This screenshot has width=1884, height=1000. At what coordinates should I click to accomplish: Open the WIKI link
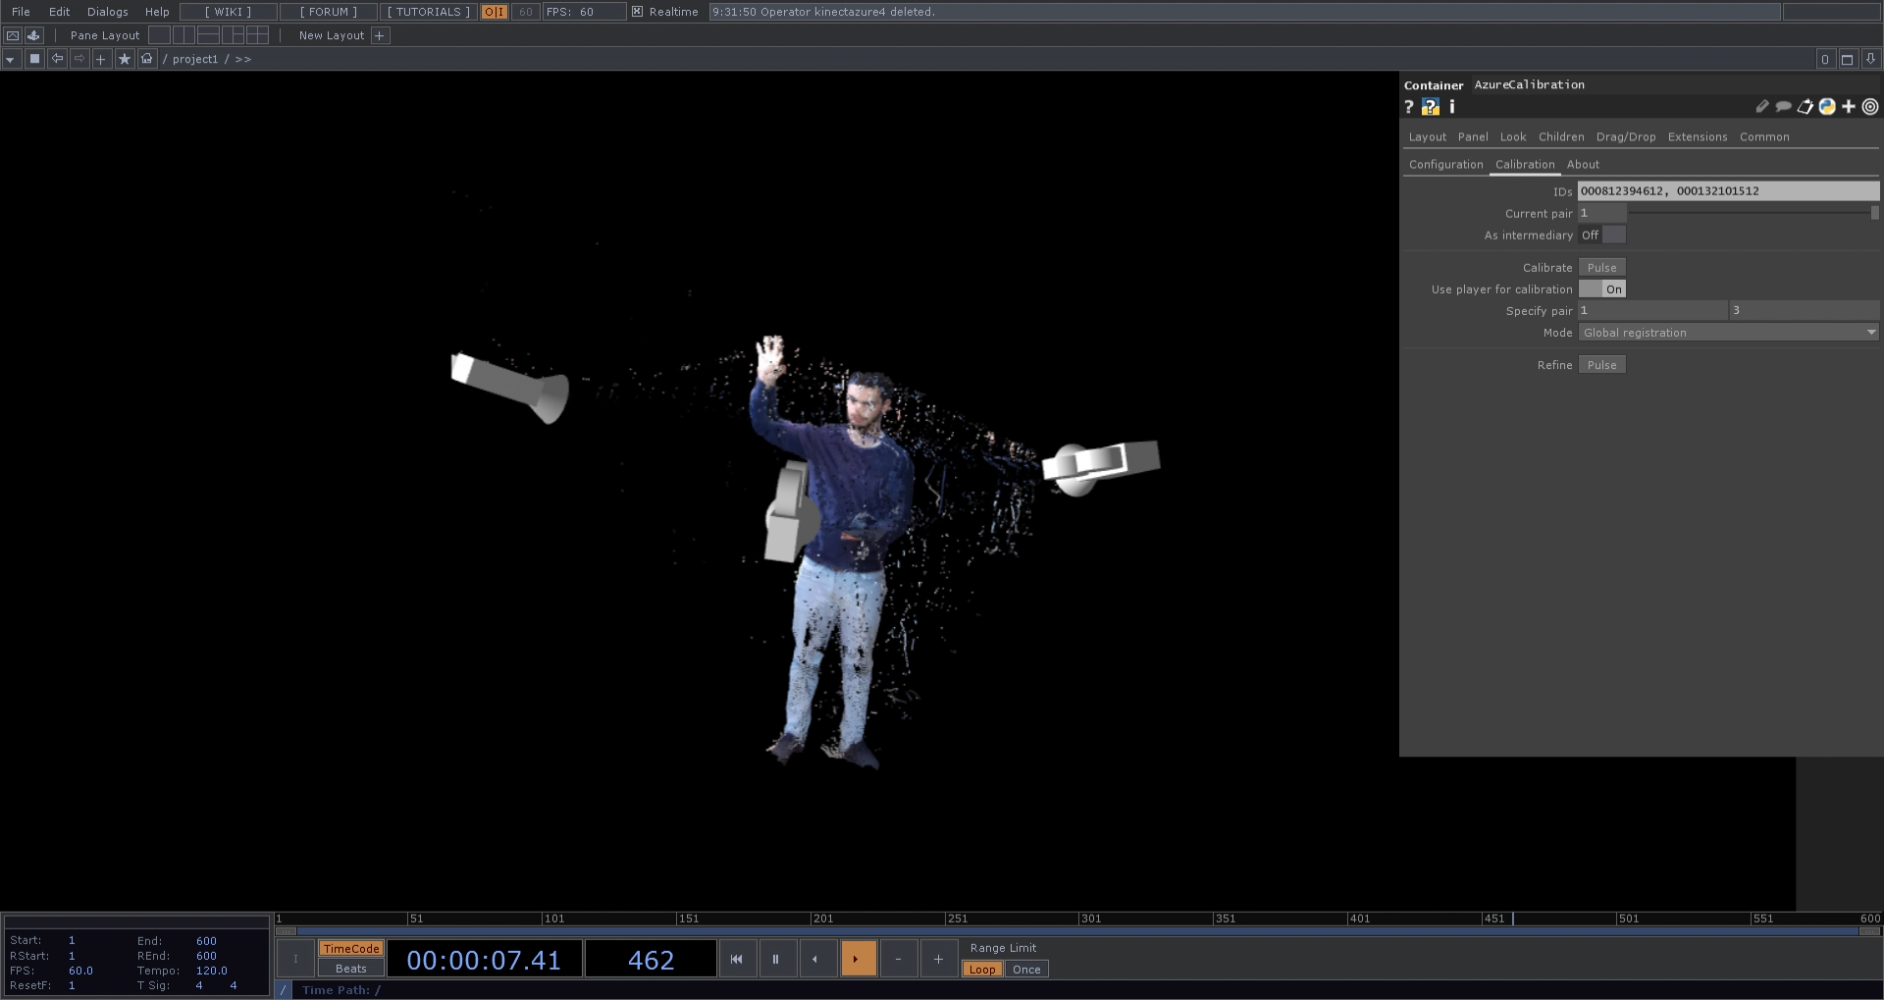[228, 12]
